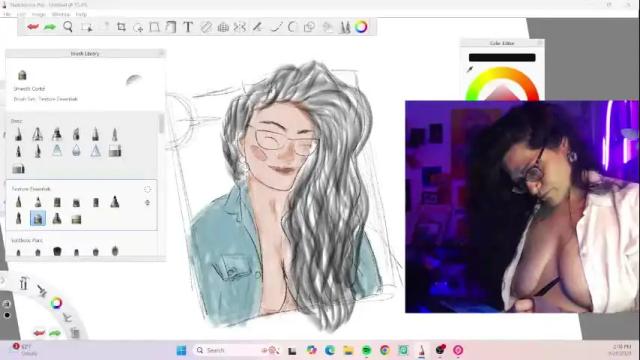The width and height of the screenshot is (640, 360).
Task: Open the Window menu
Action: [61, 14]
